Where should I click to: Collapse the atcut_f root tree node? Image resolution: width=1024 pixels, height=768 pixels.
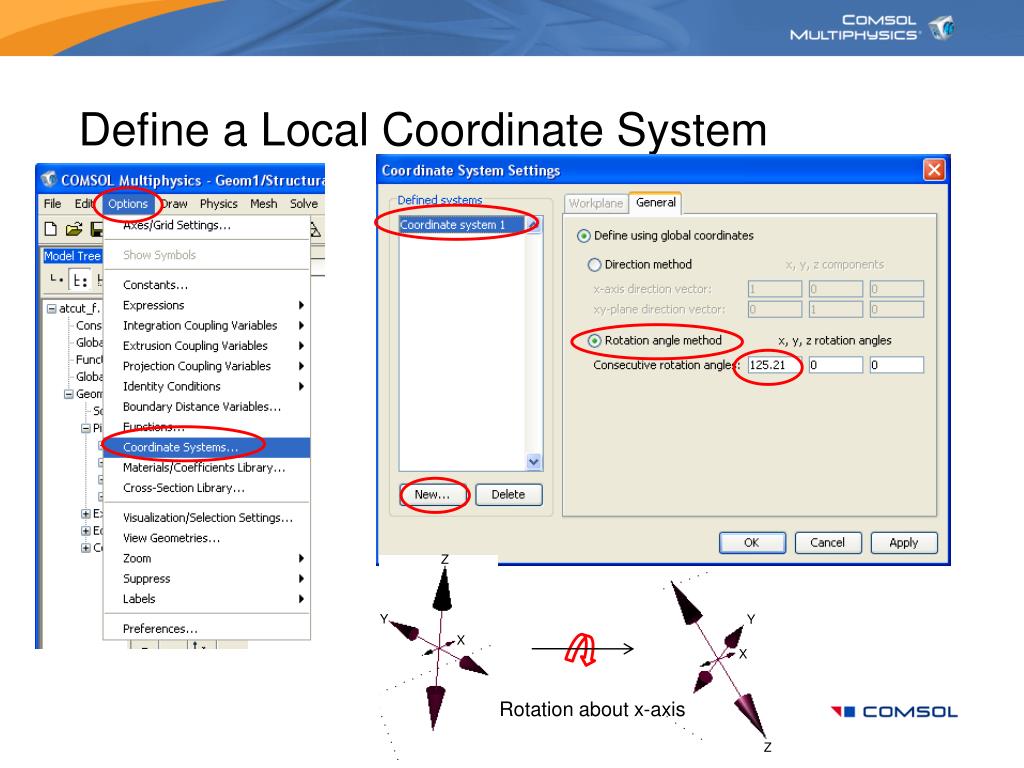click(x=51, y=308)
